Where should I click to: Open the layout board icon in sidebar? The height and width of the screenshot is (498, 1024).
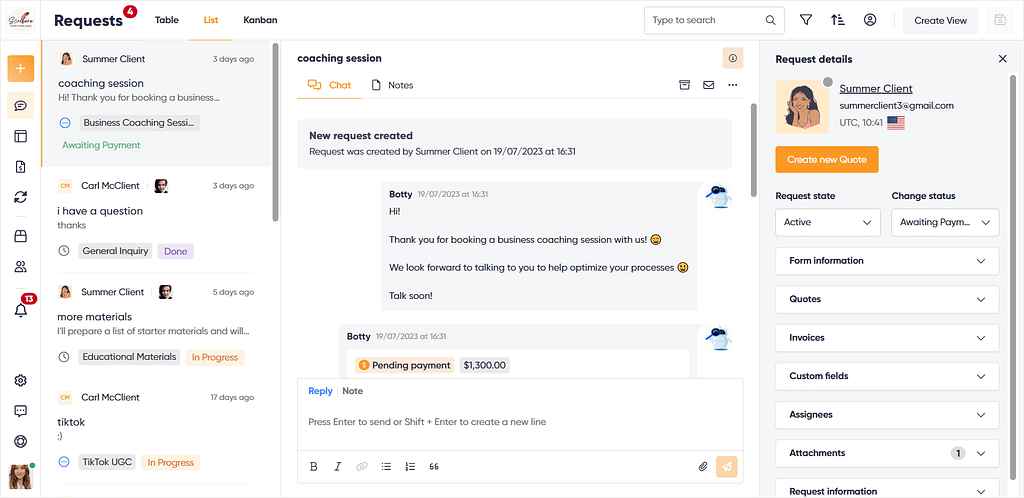pos(21,136)
